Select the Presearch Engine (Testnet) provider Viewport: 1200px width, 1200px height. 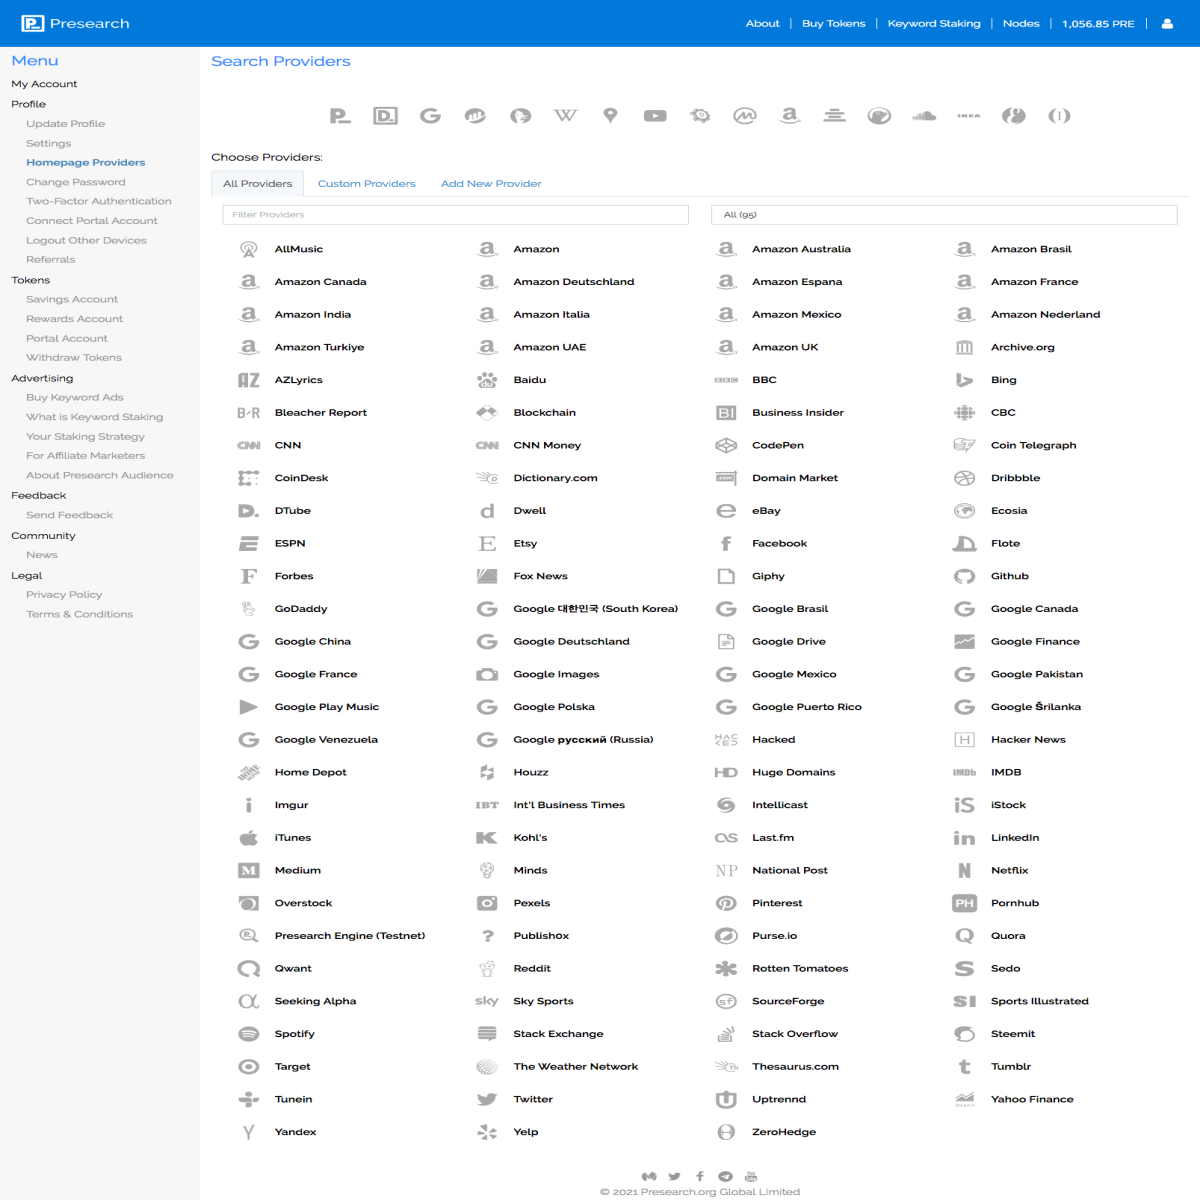[x=350, y=936]
